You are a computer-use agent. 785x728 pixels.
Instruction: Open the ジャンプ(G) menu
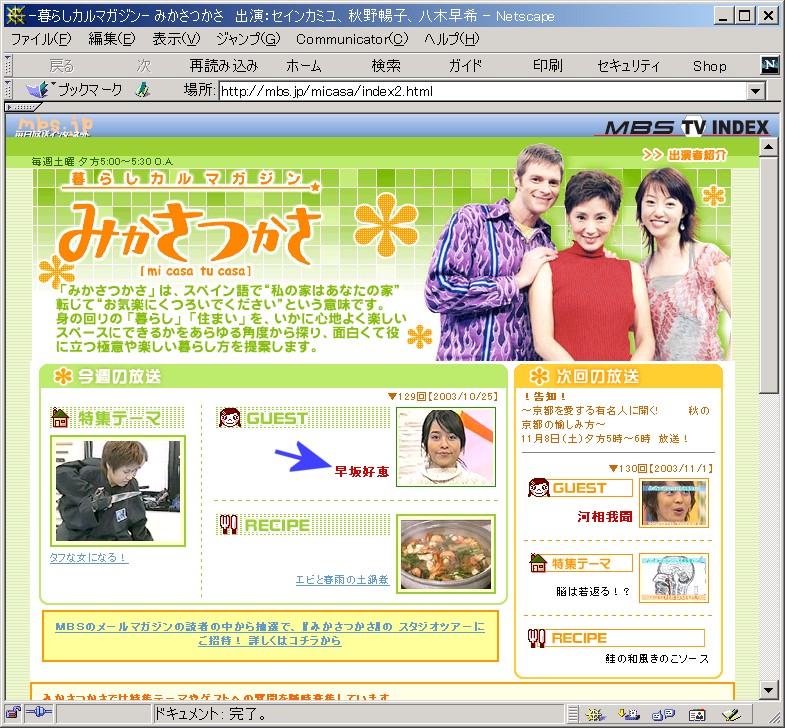coord(248,39)
